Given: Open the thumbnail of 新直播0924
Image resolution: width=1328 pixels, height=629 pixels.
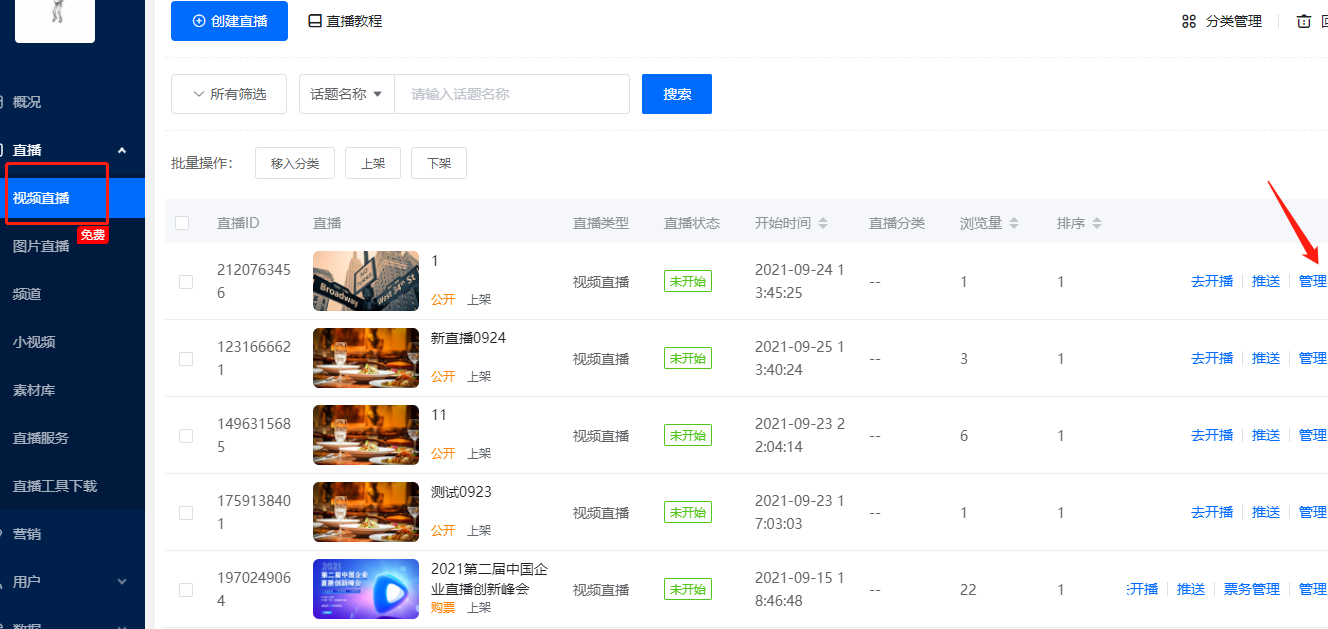Looking at the screenshot, I should pos(366,358).
